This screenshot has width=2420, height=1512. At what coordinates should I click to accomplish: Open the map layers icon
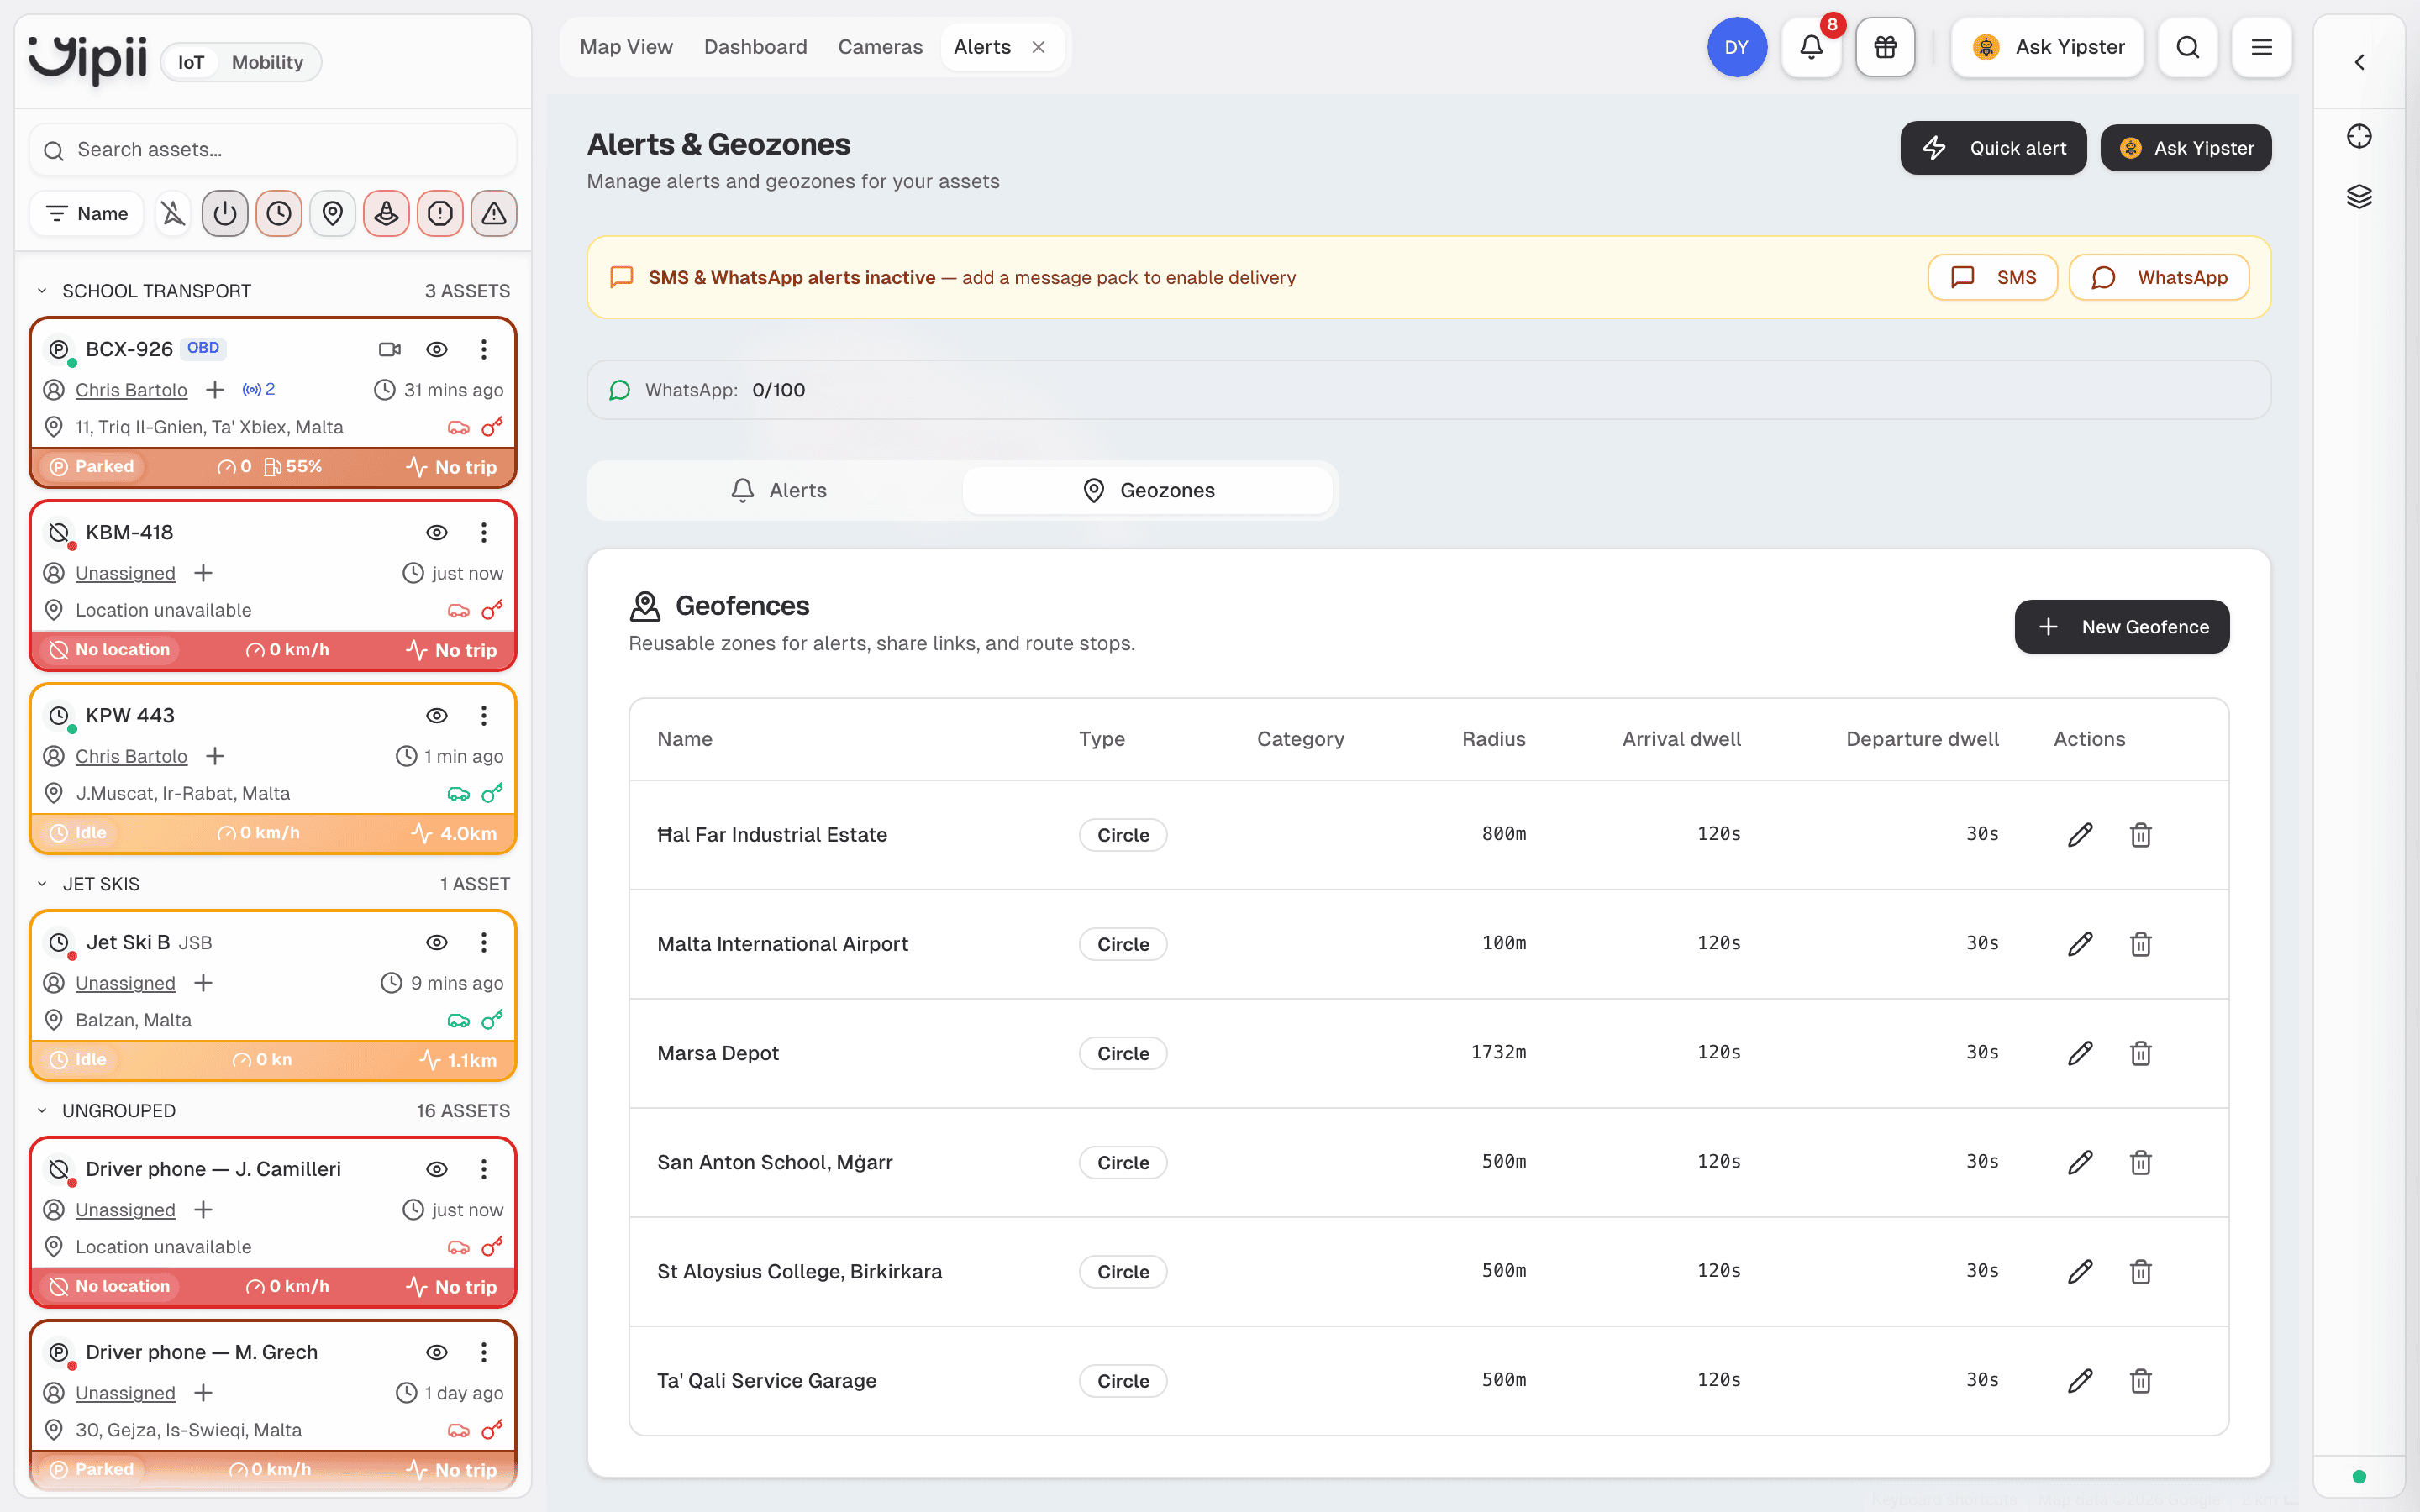pyautogui.click(x=2359, y=196)
